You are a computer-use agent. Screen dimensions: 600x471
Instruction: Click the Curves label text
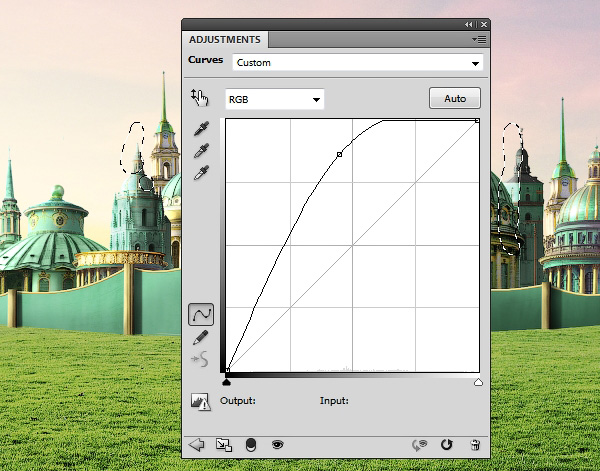coord(205,60)
